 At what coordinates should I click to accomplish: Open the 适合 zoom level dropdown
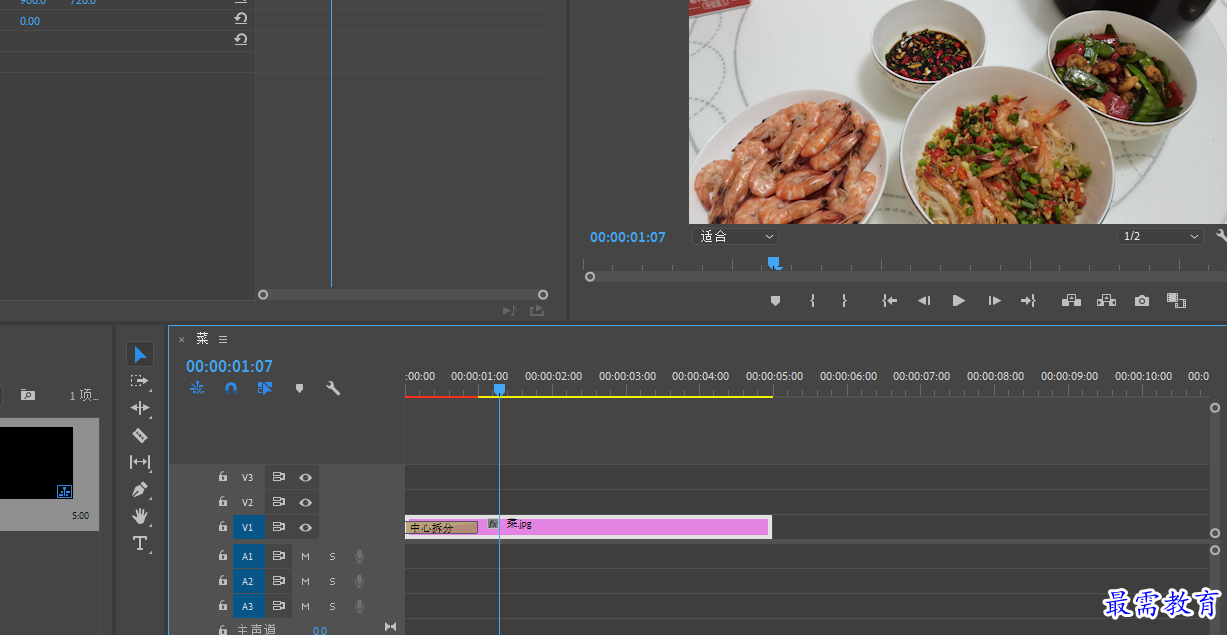pyautogui.click(x=736, y=237)
